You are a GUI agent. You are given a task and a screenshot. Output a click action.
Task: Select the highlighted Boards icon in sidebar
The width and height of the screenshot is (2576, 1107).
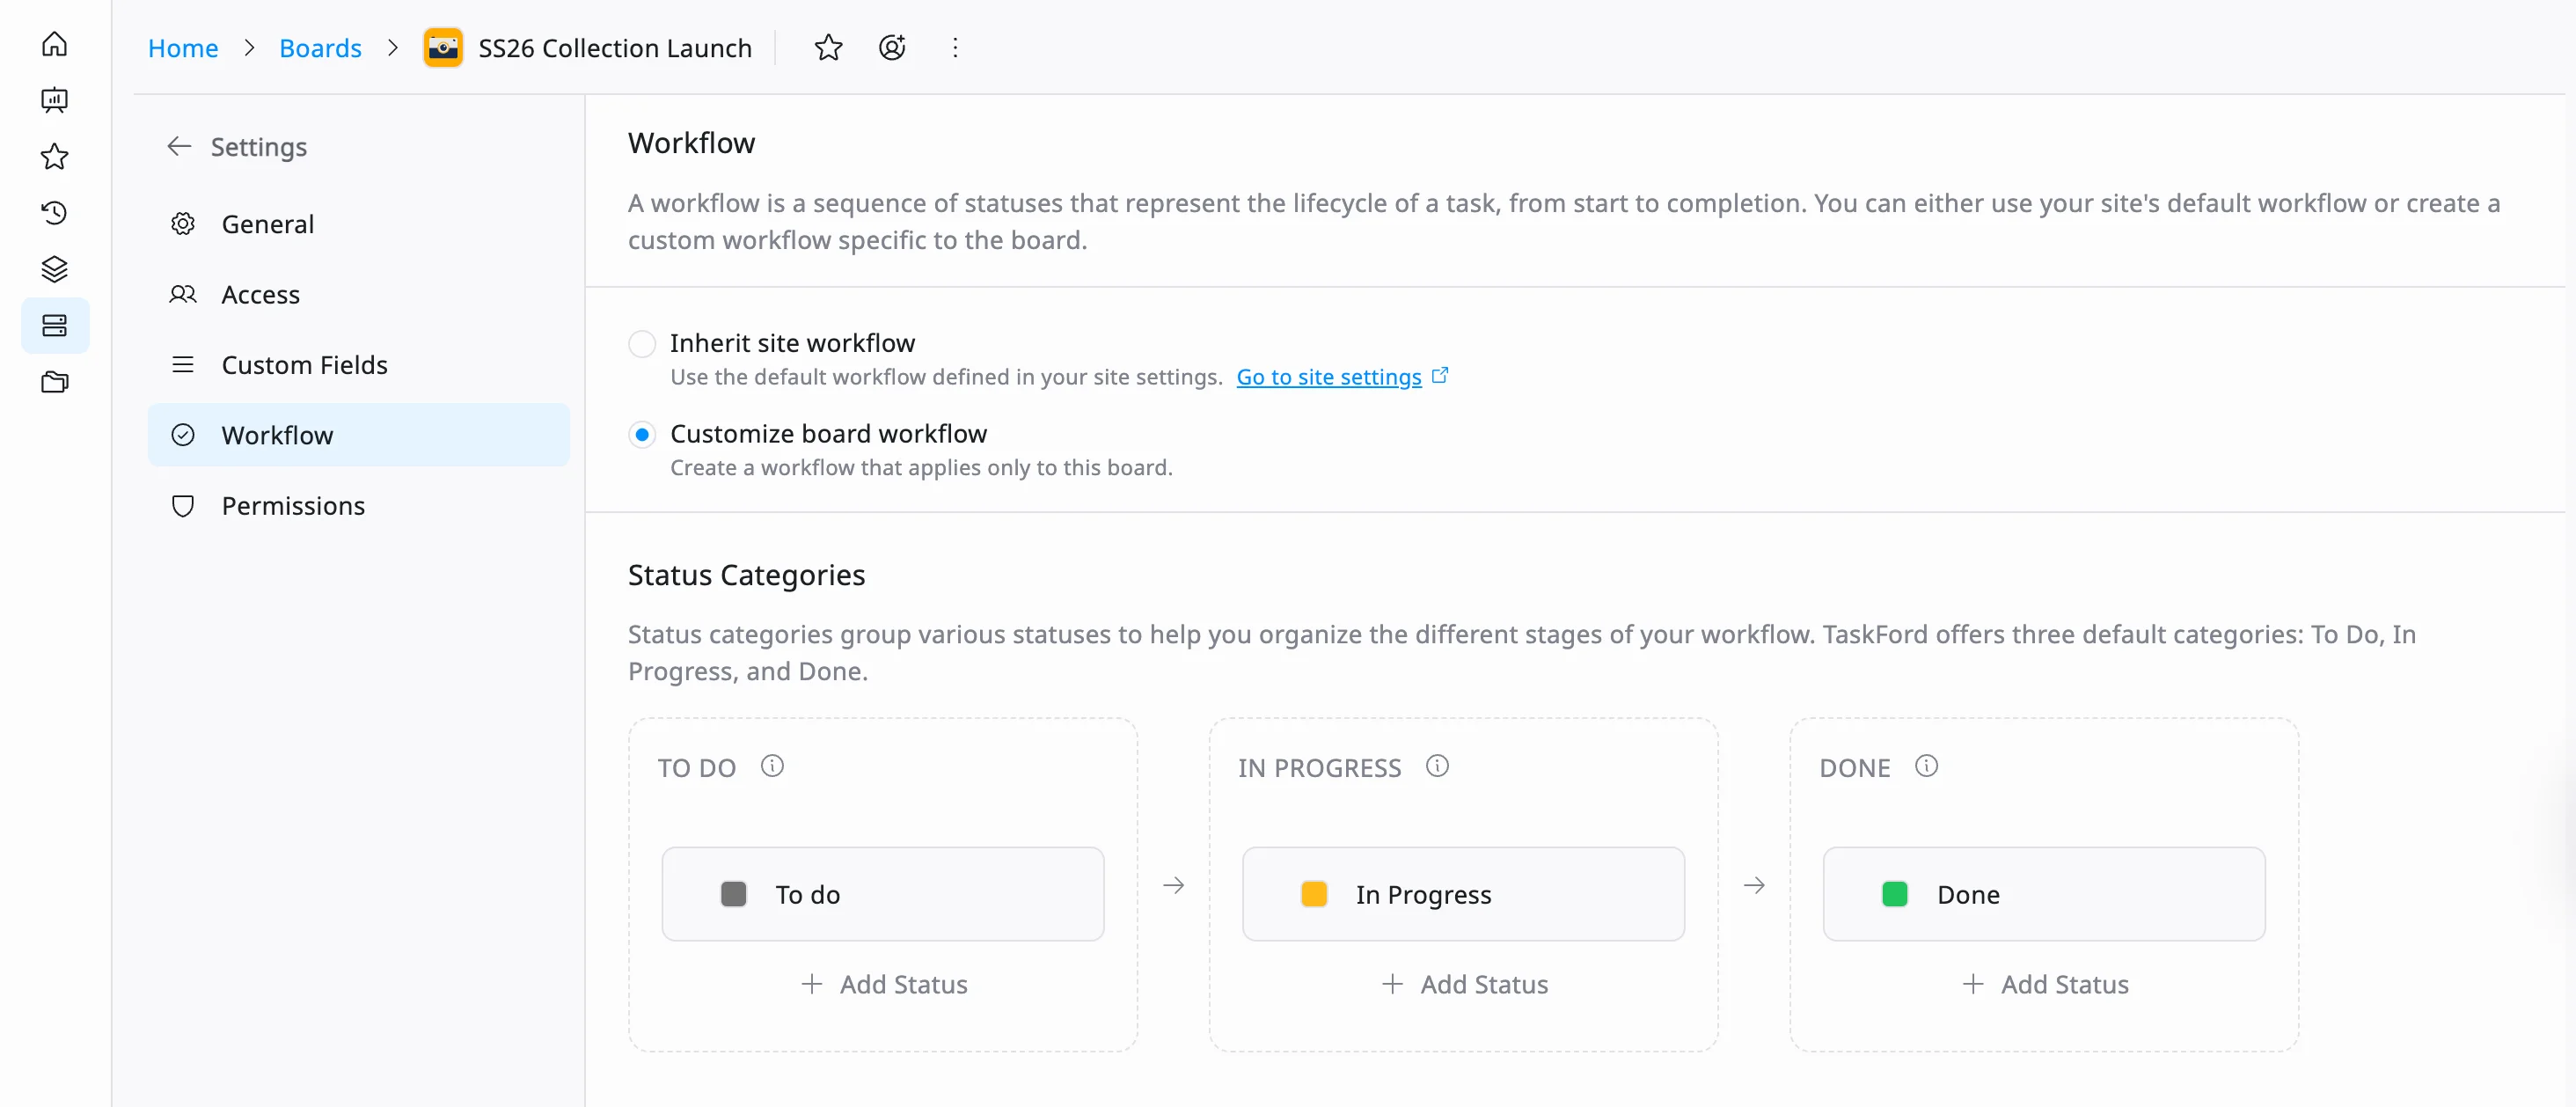[55, 325]
